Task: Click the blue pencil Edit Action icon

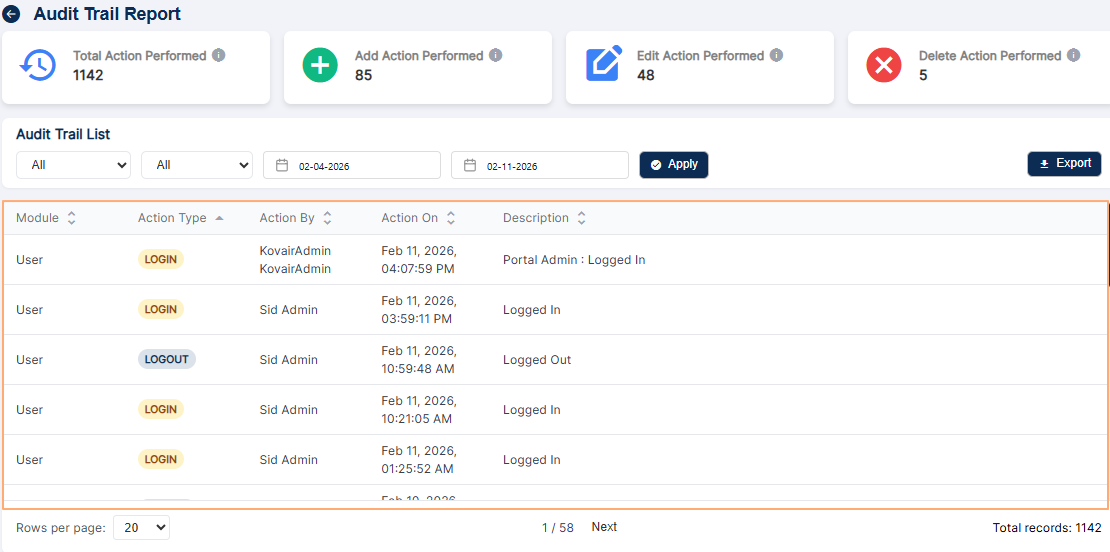Action: pyautogui.click(x=603, y=65)
